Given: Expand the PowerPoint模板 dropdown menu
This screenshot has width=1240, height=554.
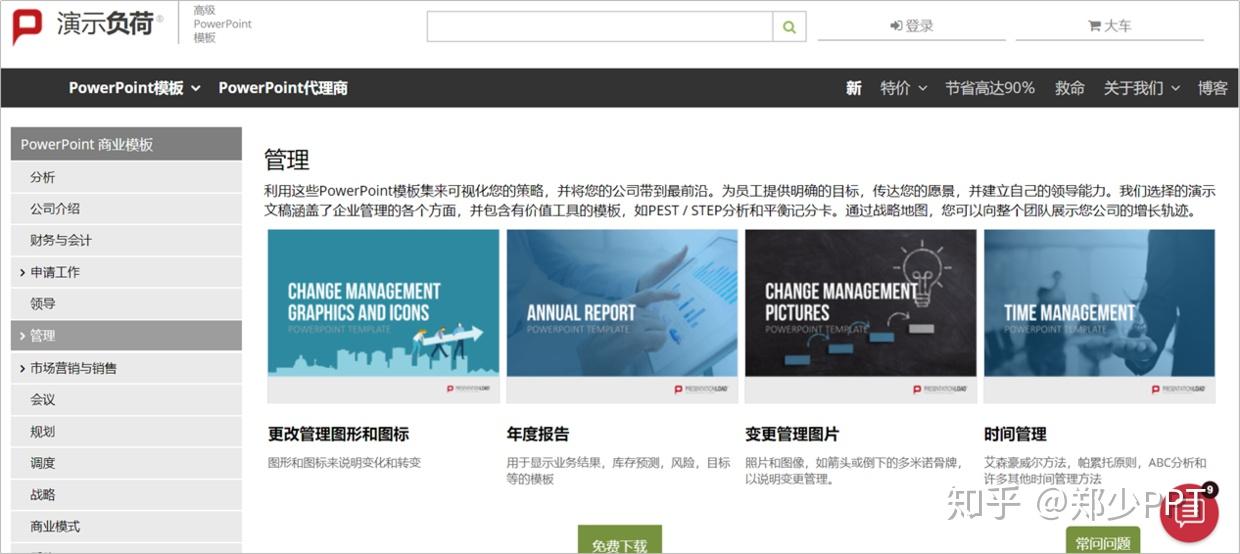Looking at the screenshot, I should pos(135,88).
